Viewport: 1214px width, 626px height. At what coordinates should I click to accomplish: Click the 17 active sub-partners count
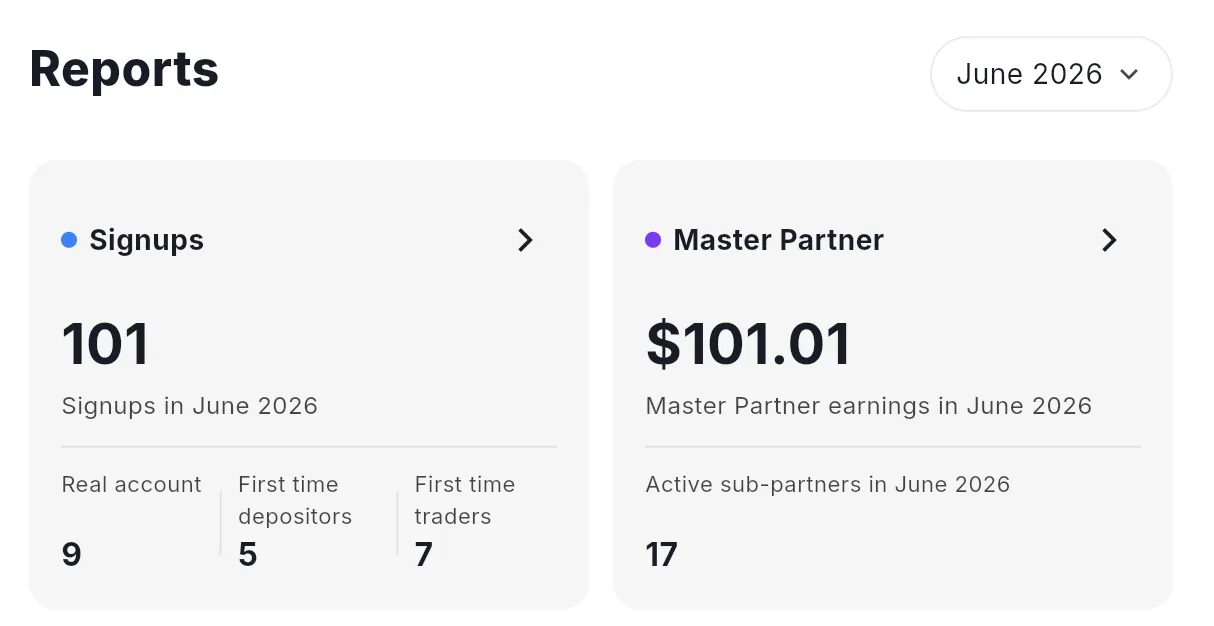tap(662, 554)
